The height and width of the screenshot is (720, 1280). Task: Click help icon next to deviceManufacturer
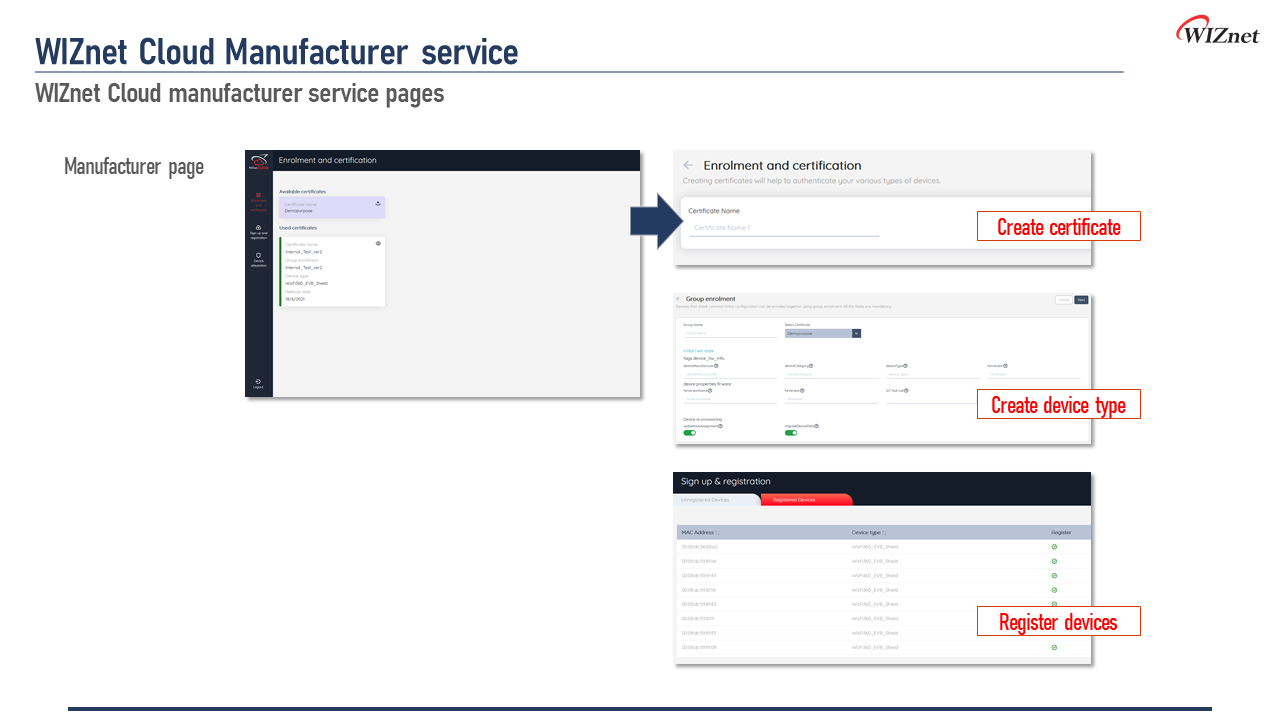[716, 366]
